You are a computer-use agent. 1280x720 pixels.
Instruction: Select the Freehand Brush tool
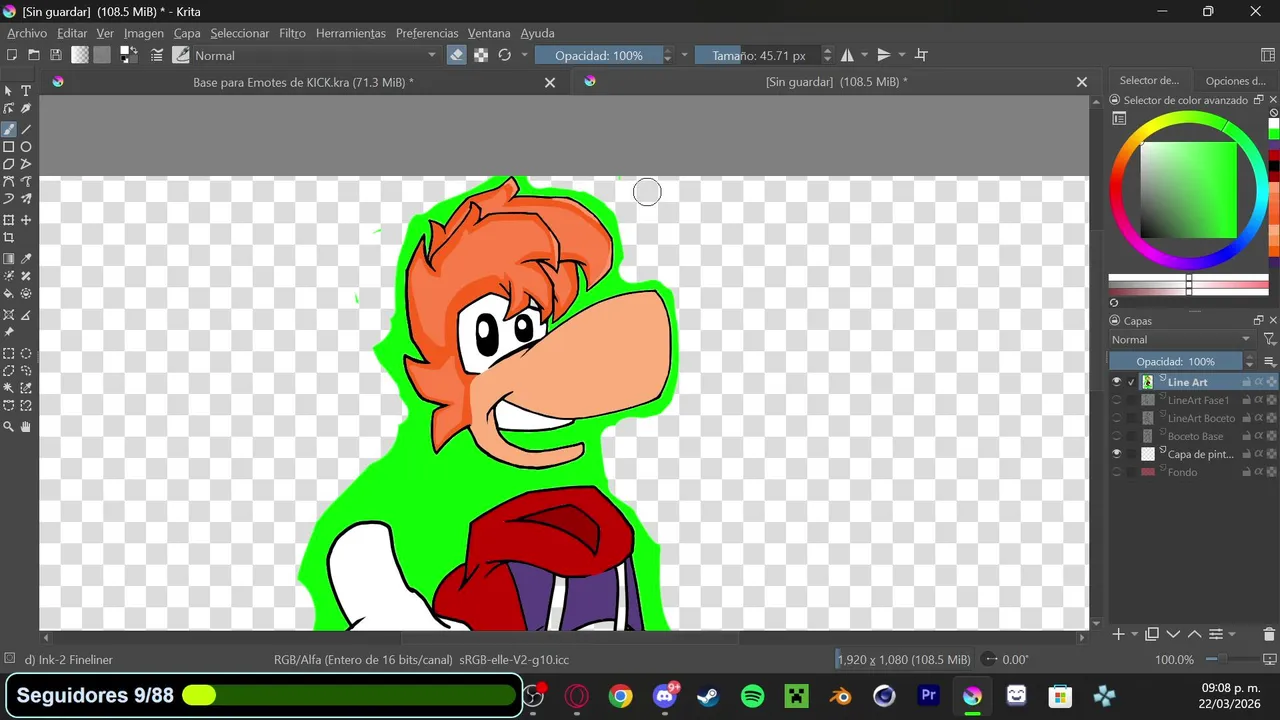[9, 129]
